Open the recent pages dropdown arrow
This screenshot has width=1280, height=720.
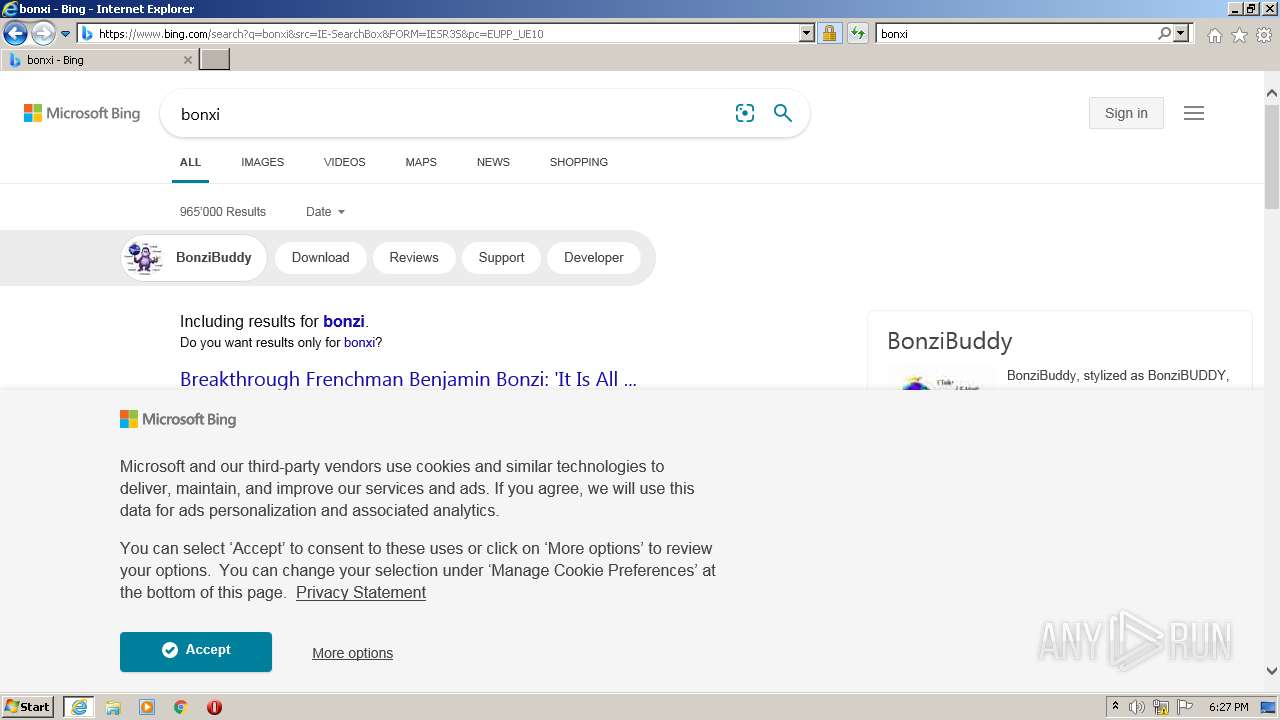click(x=65, y=34)
